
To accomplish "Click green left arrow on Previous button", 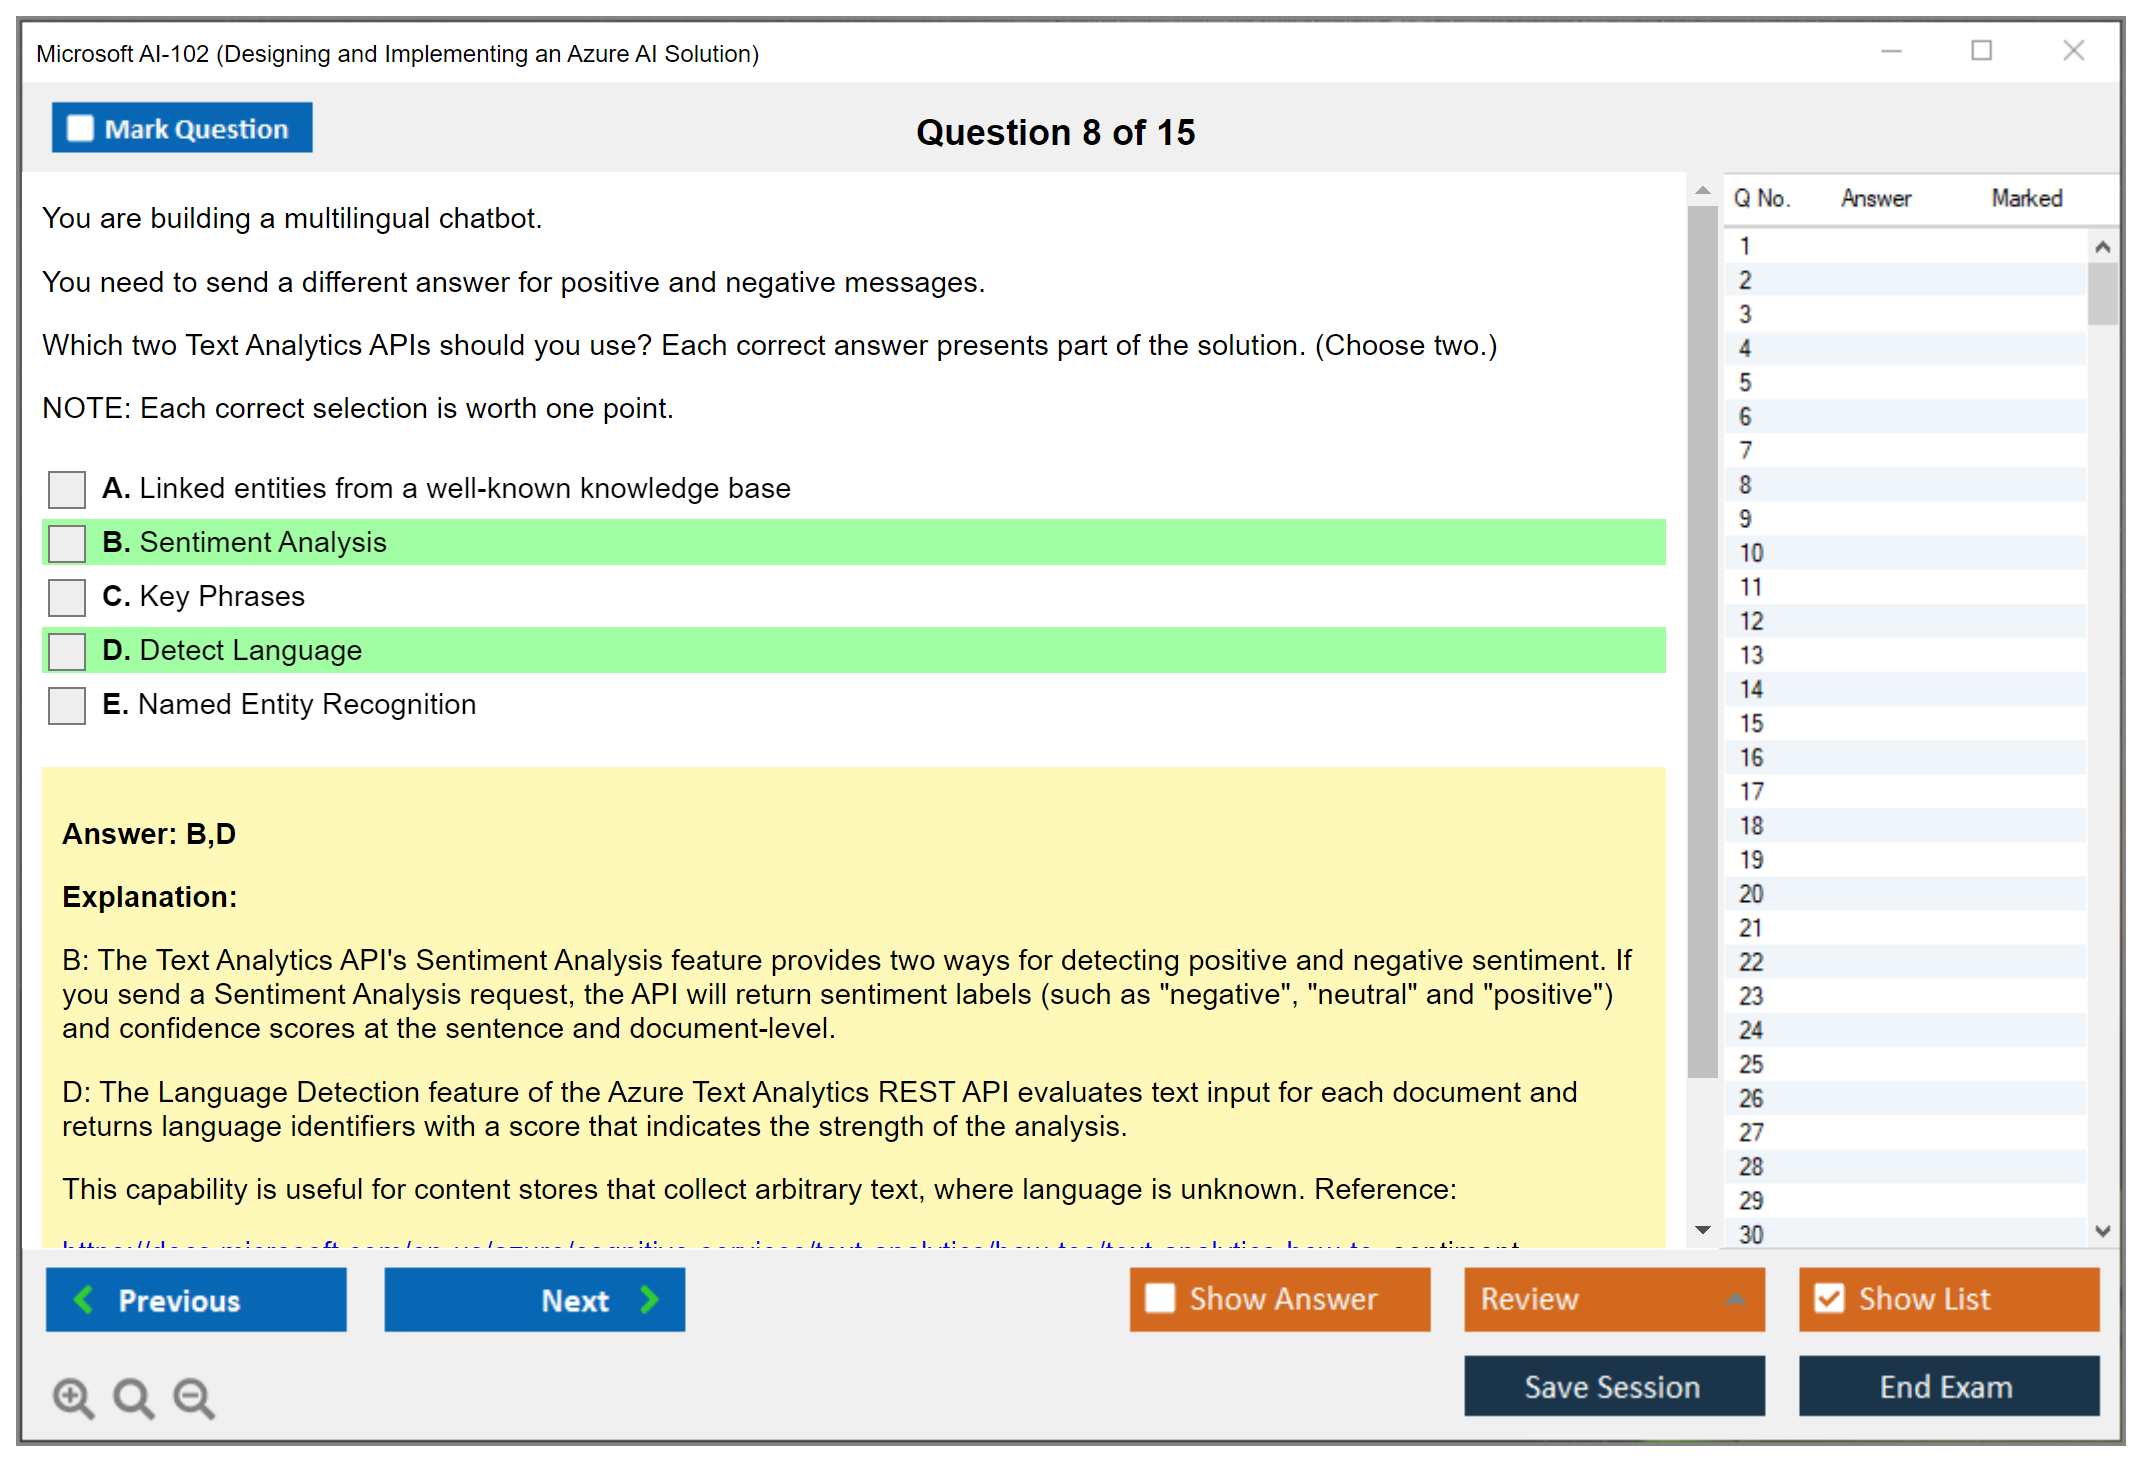I will point(84,1299).
